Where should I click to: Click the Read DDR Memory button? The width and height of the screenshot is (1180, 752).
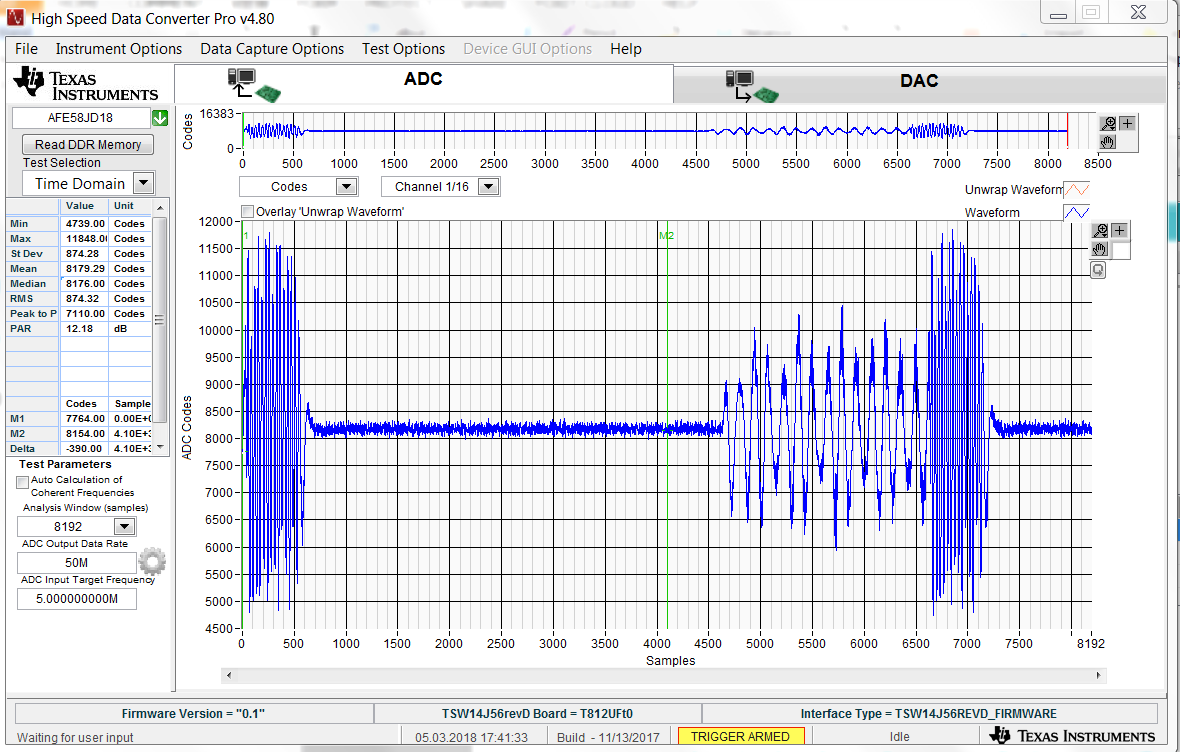click(88, 145)
